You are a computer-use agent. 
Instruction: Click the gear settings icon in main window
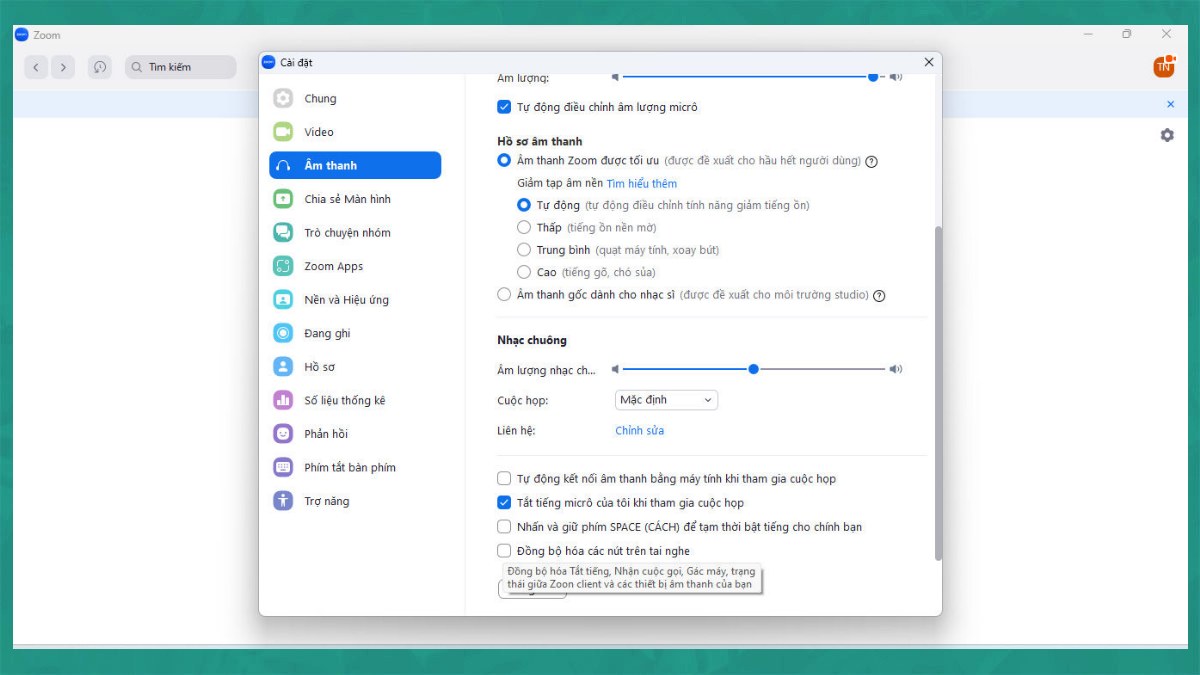[1167, 135]
